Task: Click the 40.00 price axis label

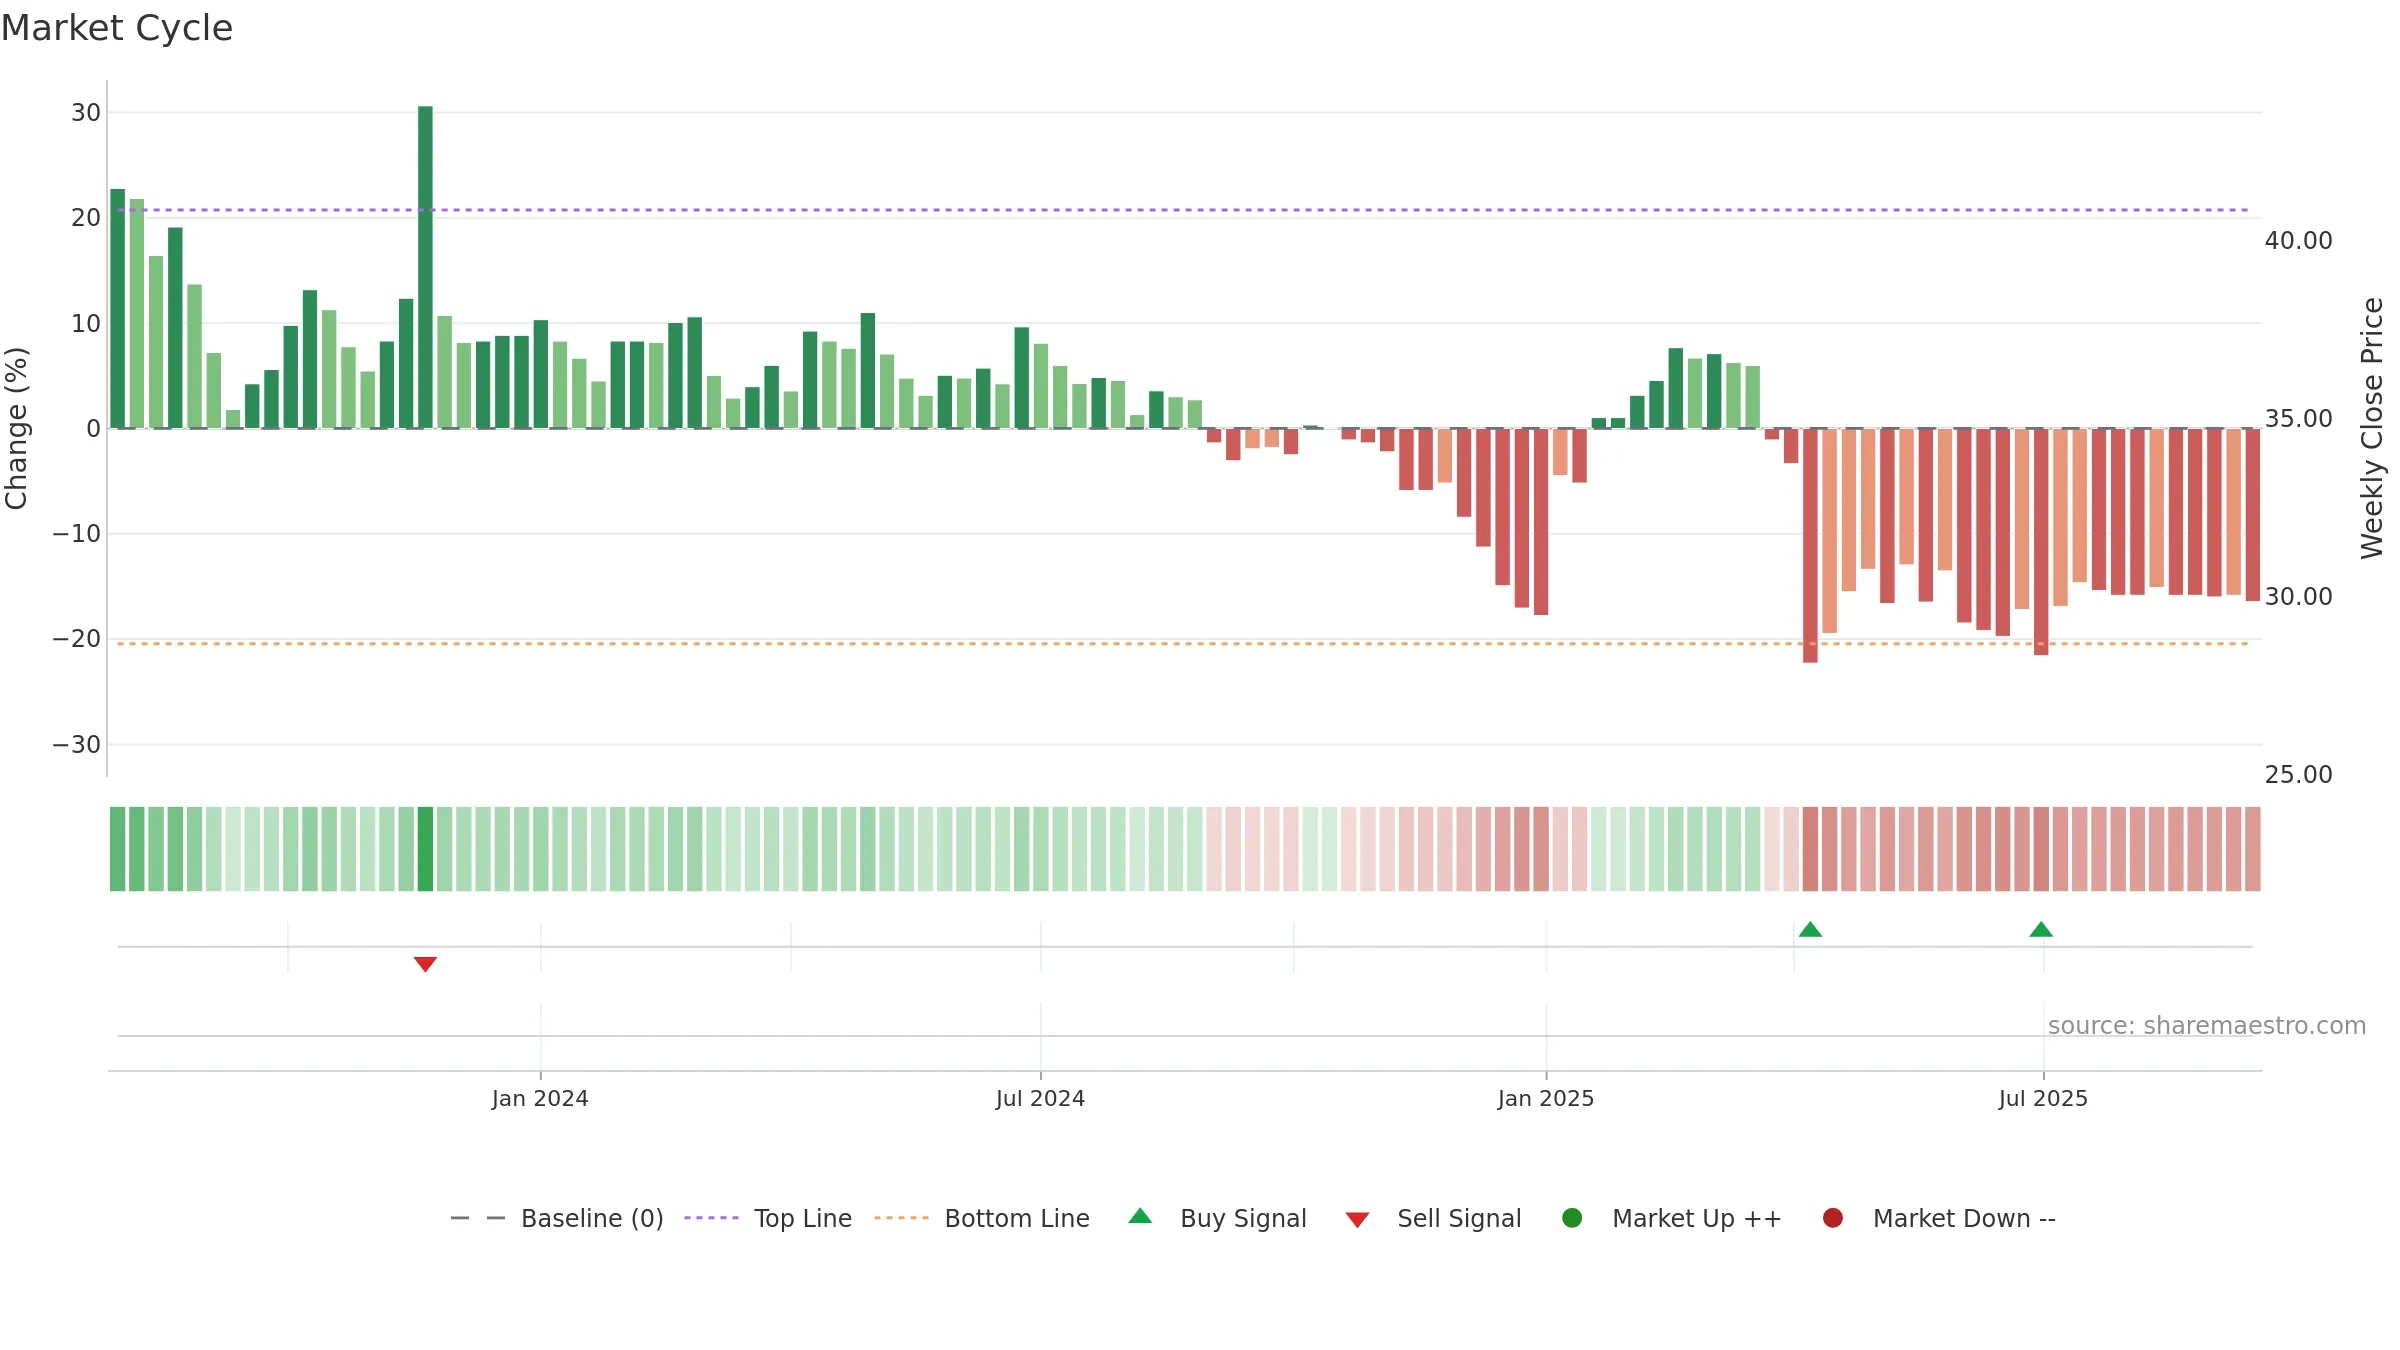Action: [x=2298, y=241]
